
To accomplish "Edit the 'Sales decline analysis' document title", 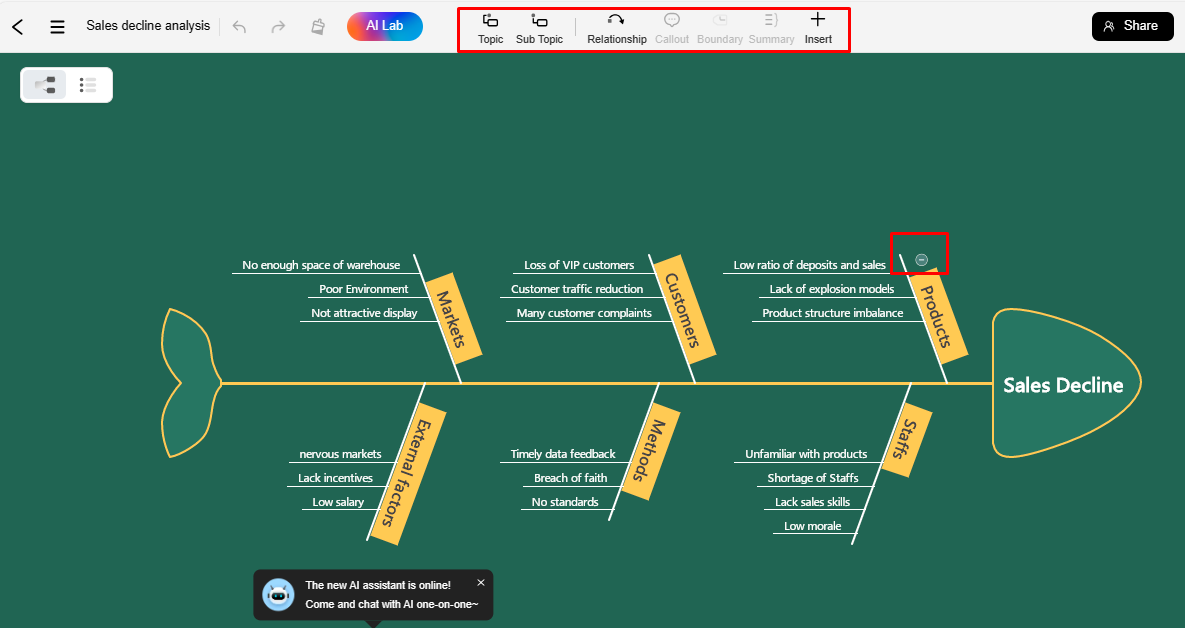I will tap(148, 26).
